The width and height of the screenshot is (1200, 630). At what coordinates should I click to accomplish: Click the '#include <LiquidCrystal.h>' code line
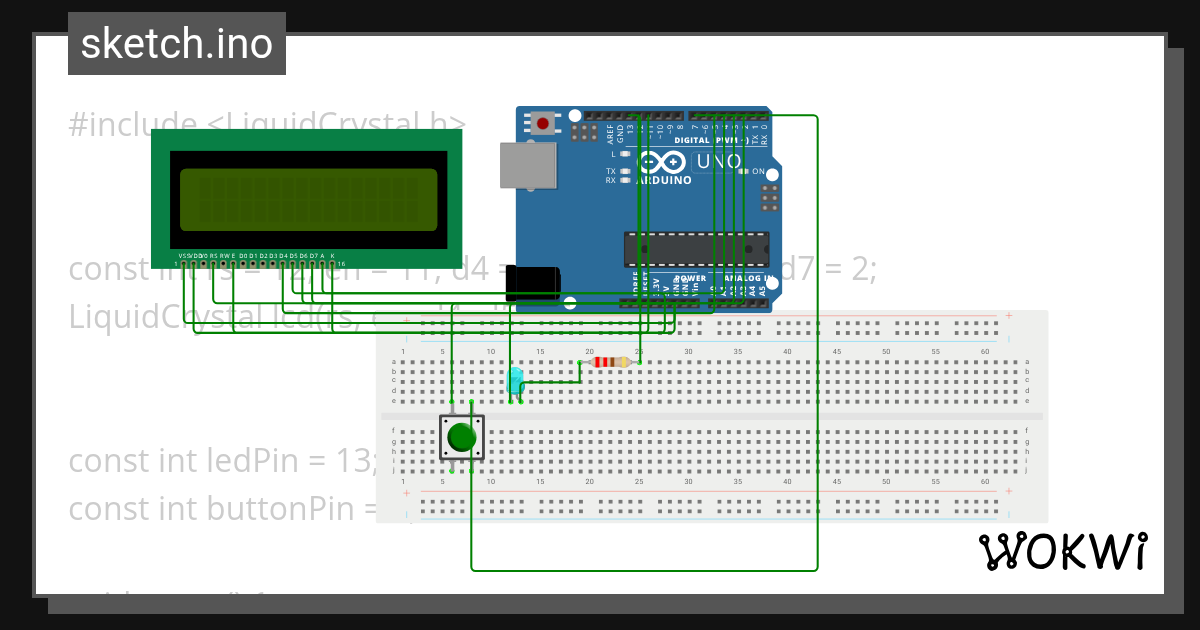pyautogui.click(x=266, y=124)
